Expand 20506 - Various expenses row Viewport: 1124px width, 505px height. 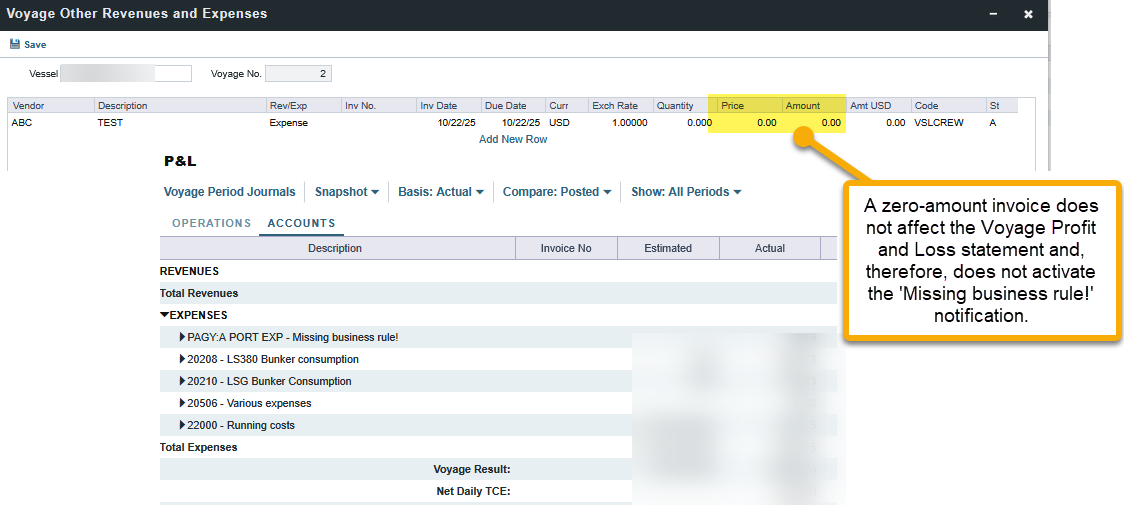(182, 403)
